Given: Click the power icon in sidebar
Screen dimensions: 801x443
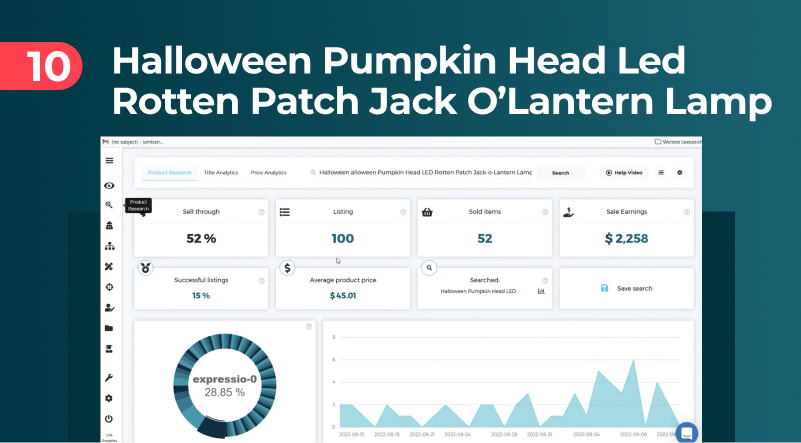Looking at the screenshot, I should (109, 419).
